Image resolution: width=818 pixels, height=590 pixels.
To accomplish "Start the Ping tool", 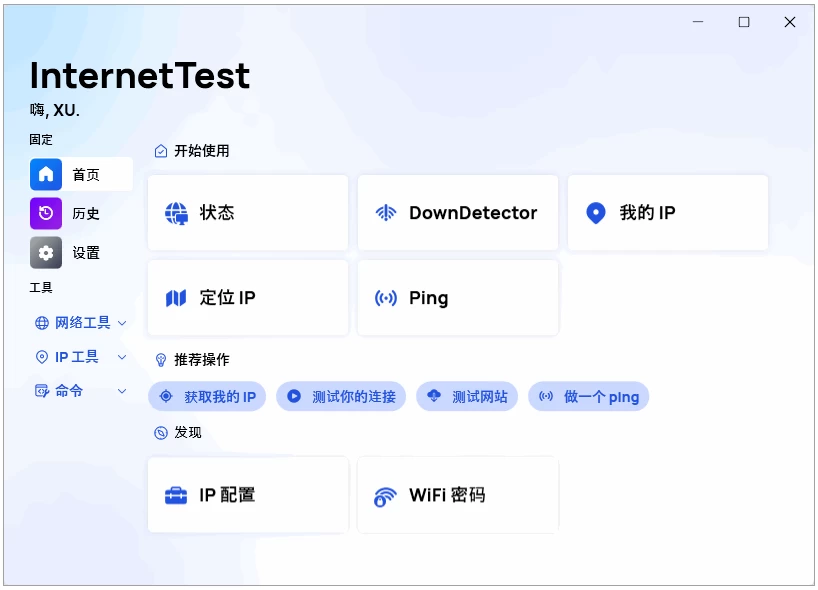I will [x=457, y=297].
